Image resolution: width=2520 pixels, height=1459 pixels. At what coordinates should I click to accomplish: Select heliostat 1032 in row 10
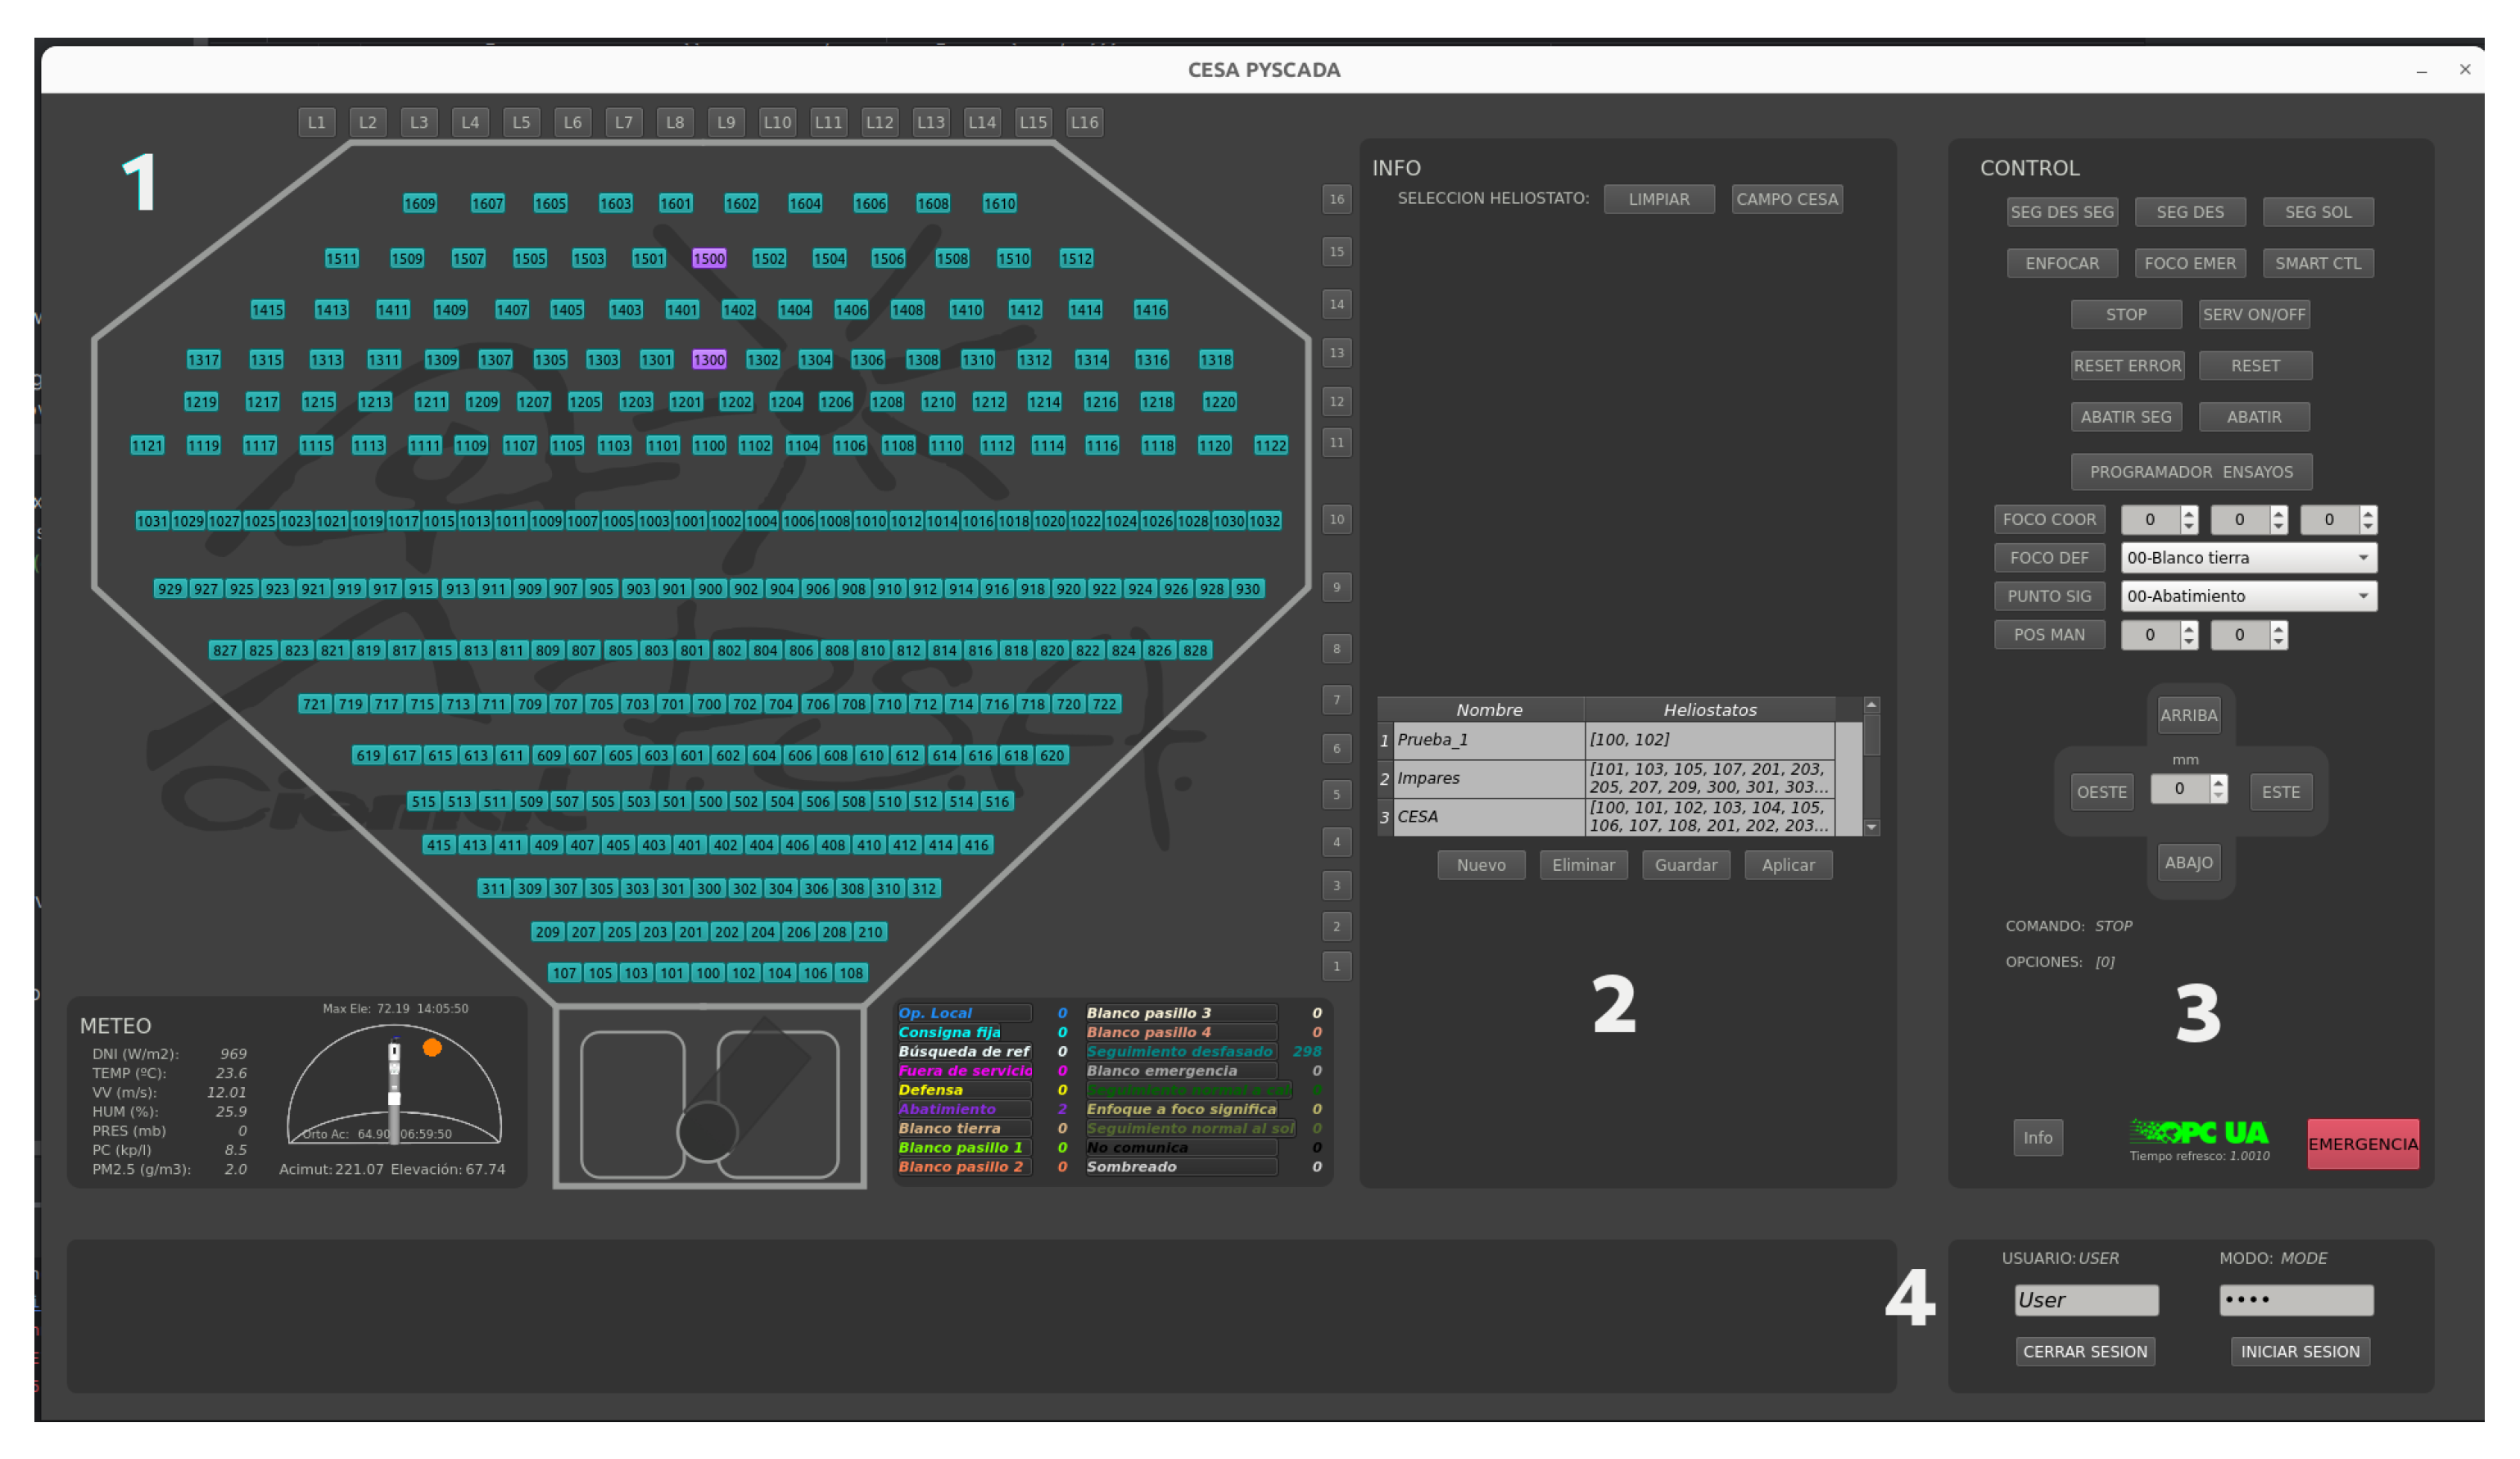1264,521
